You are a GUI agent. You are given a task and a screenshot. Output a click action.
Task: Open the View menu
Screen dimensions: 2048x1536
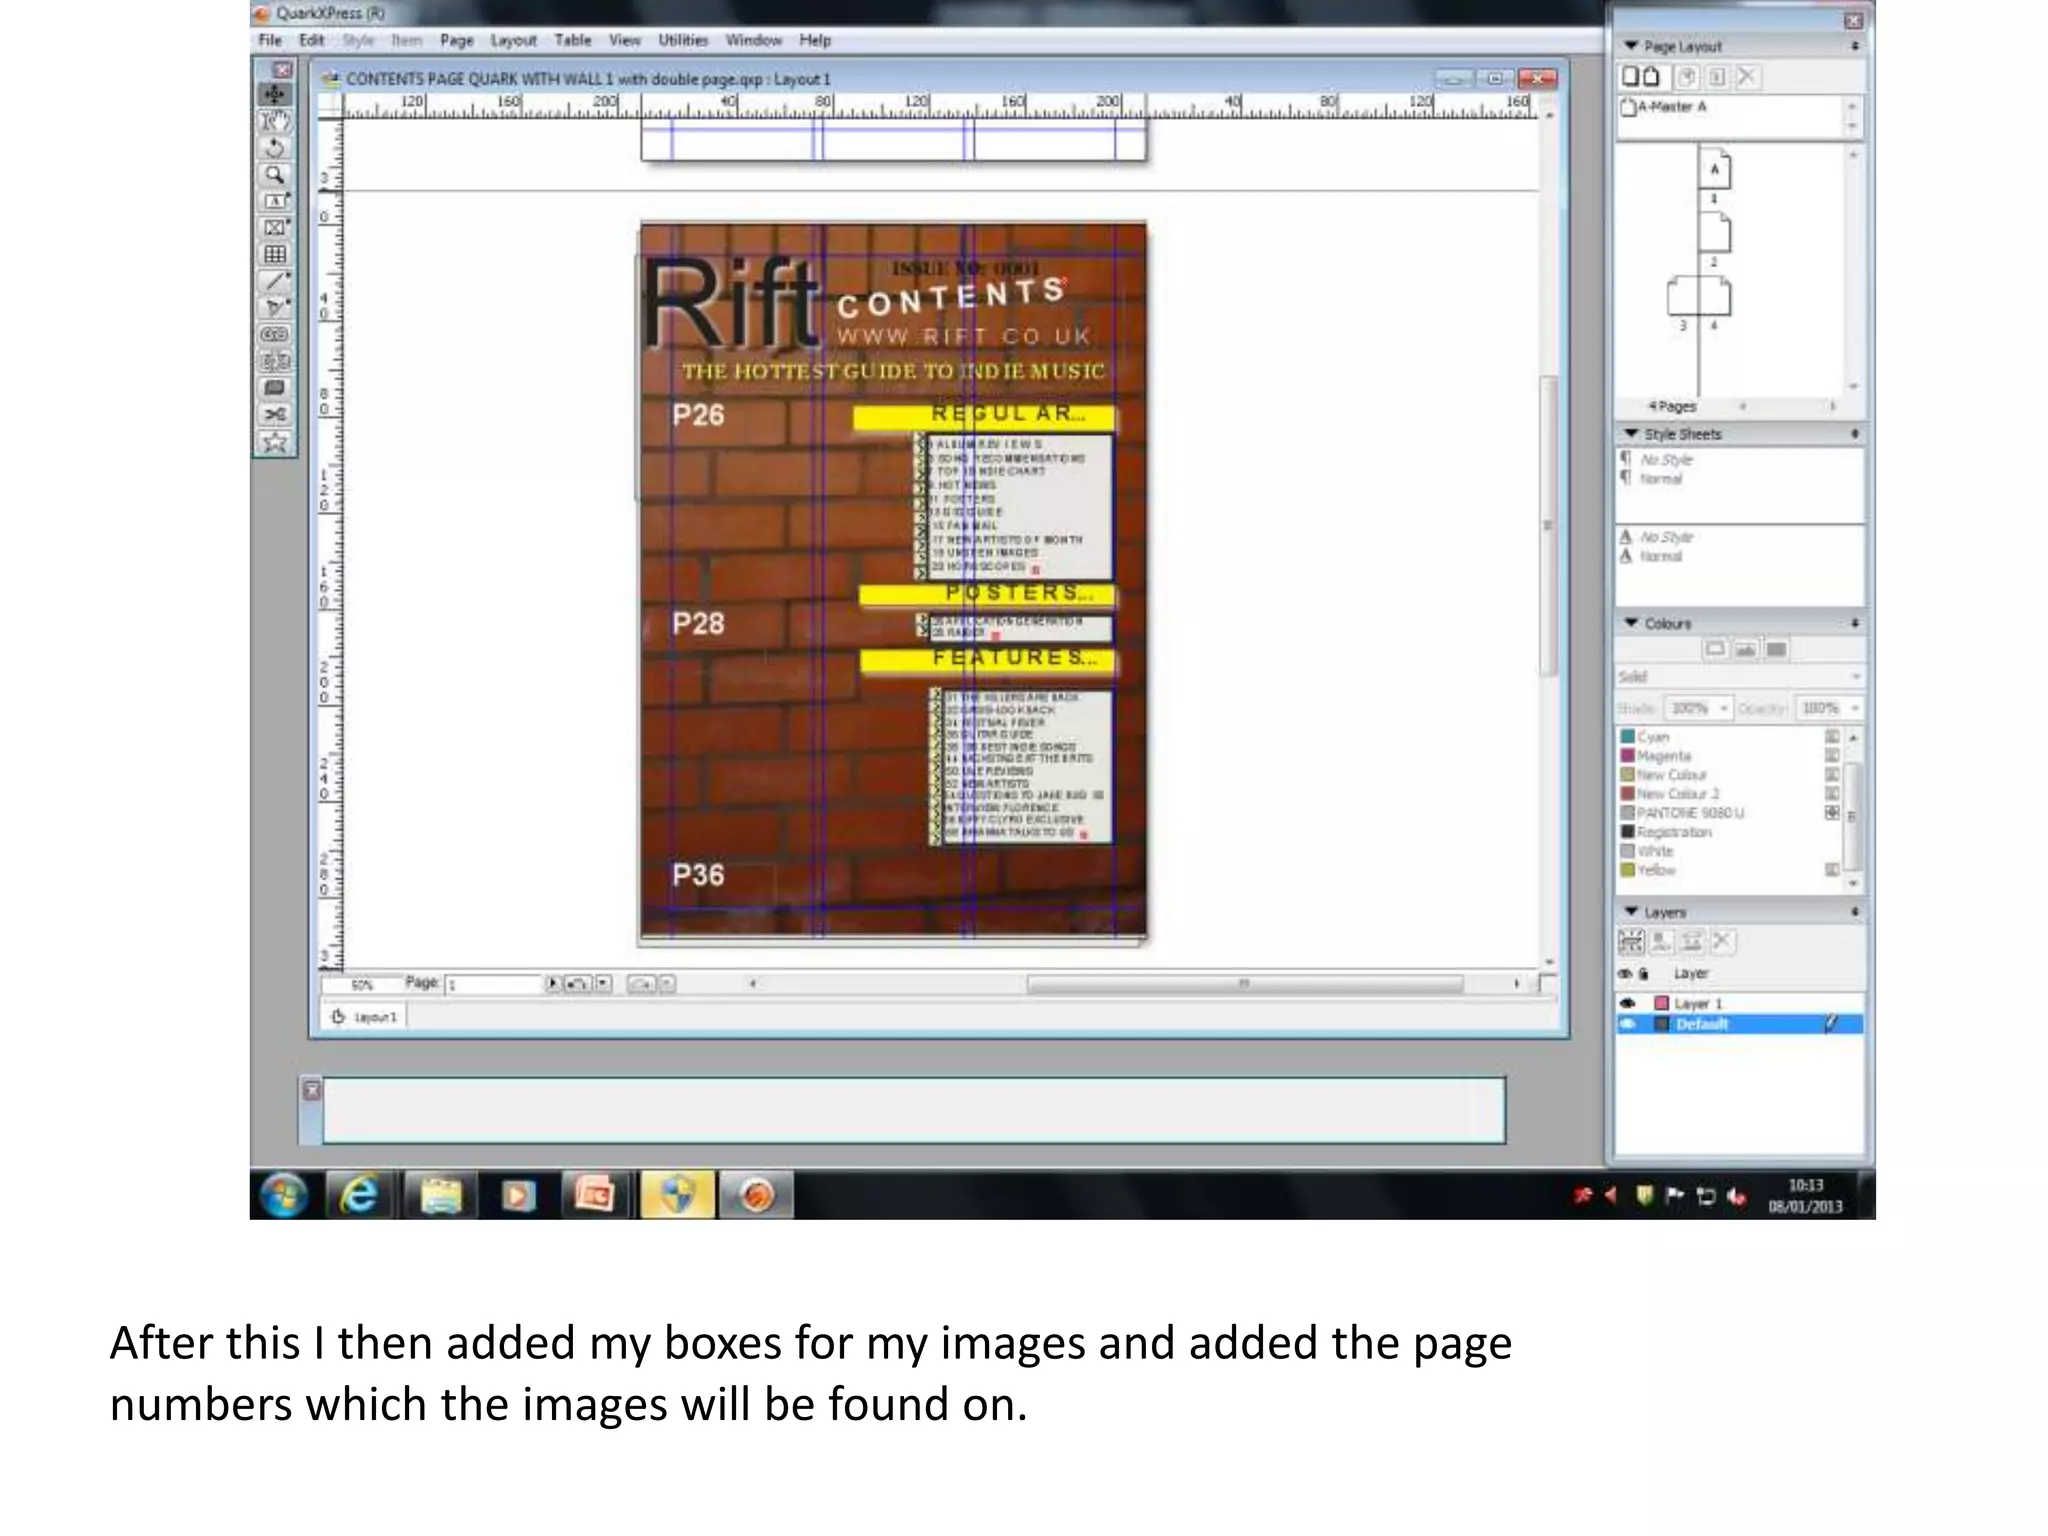click(x=625, y=40)
